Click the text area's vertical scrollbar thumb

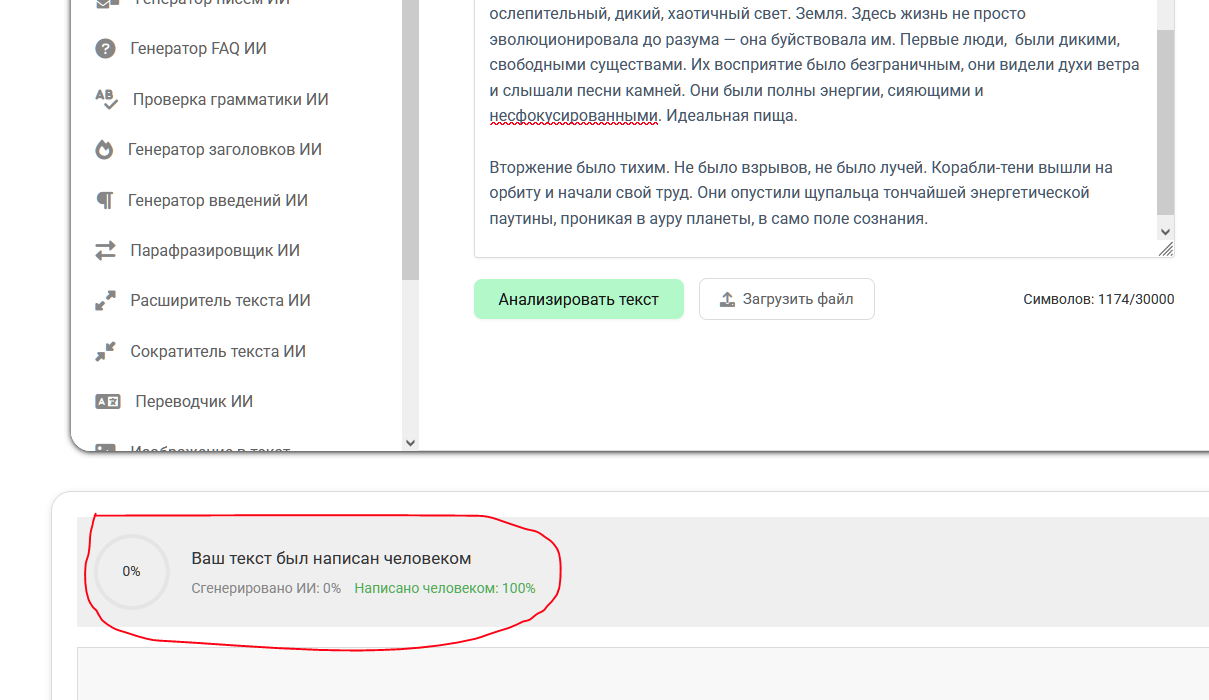tap(1165, 120)
